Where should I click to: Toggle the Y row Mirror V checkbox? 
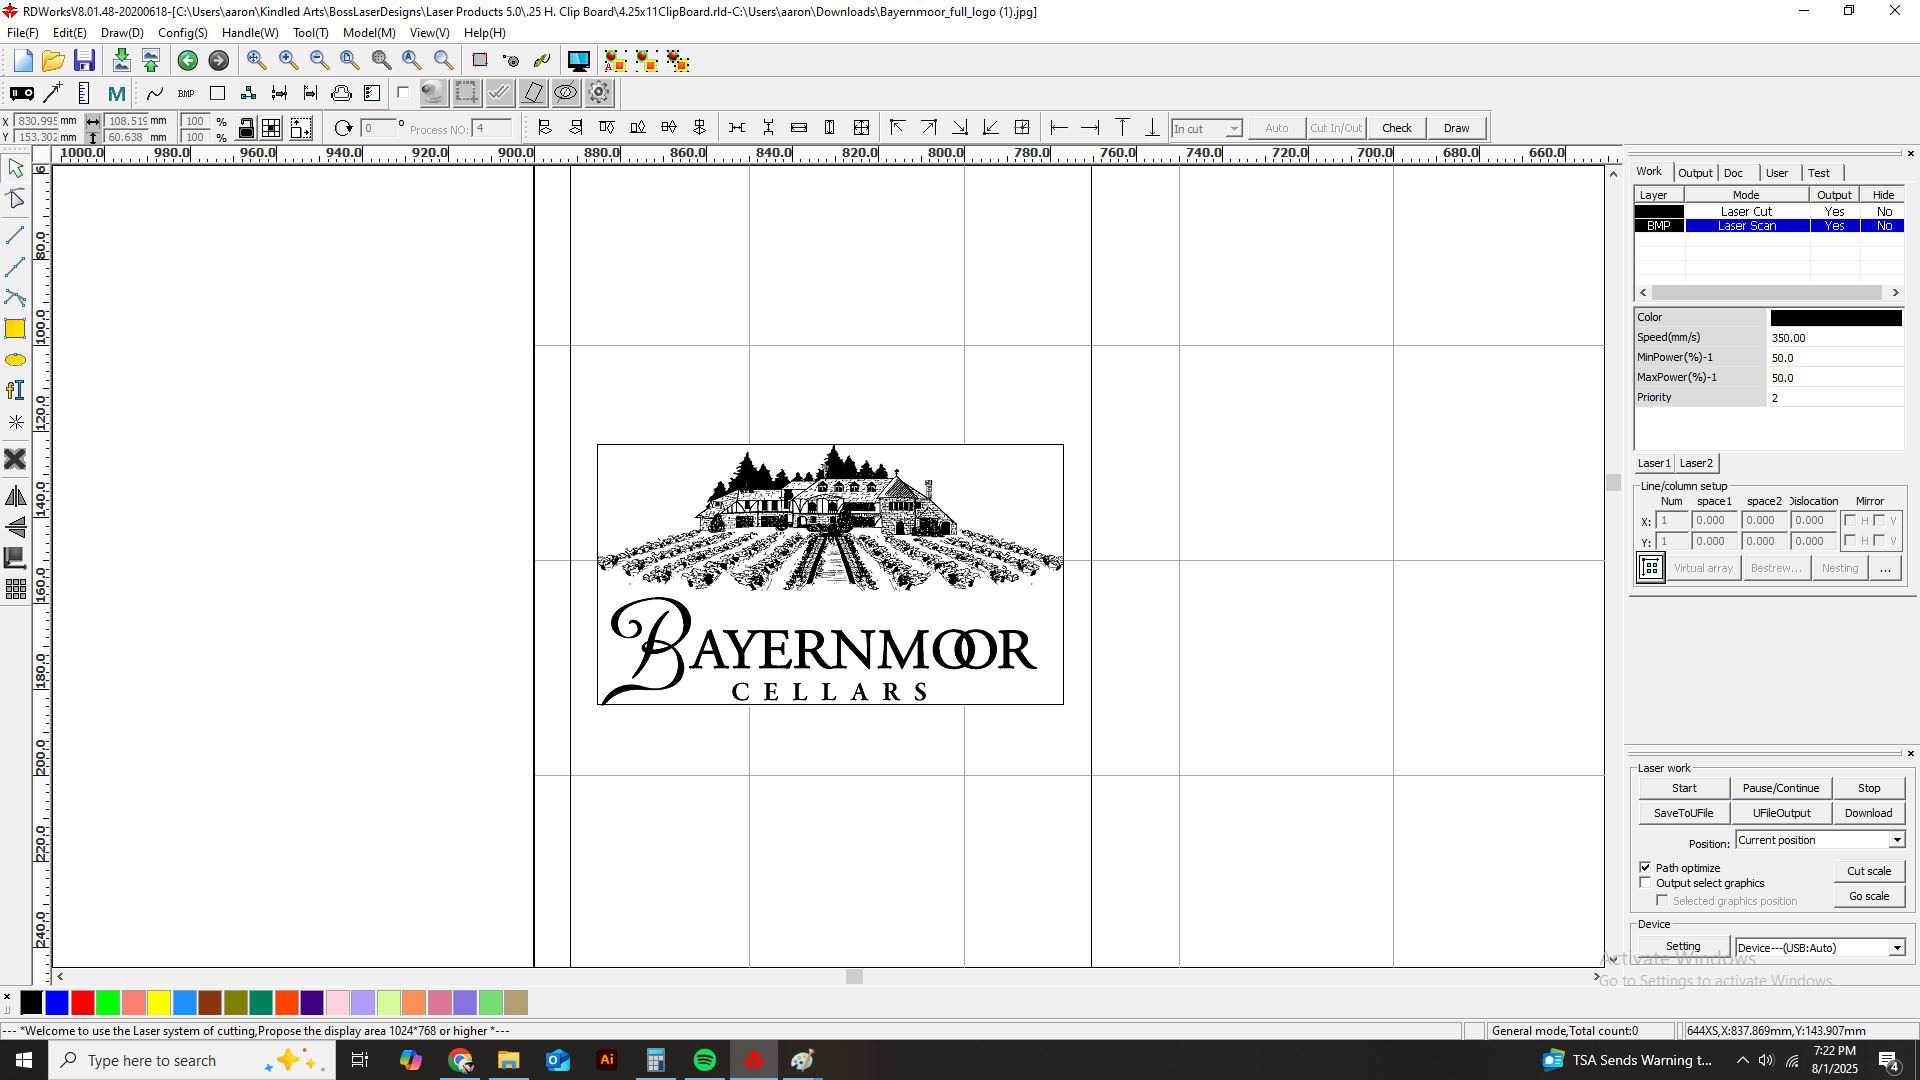[1879, 541]
